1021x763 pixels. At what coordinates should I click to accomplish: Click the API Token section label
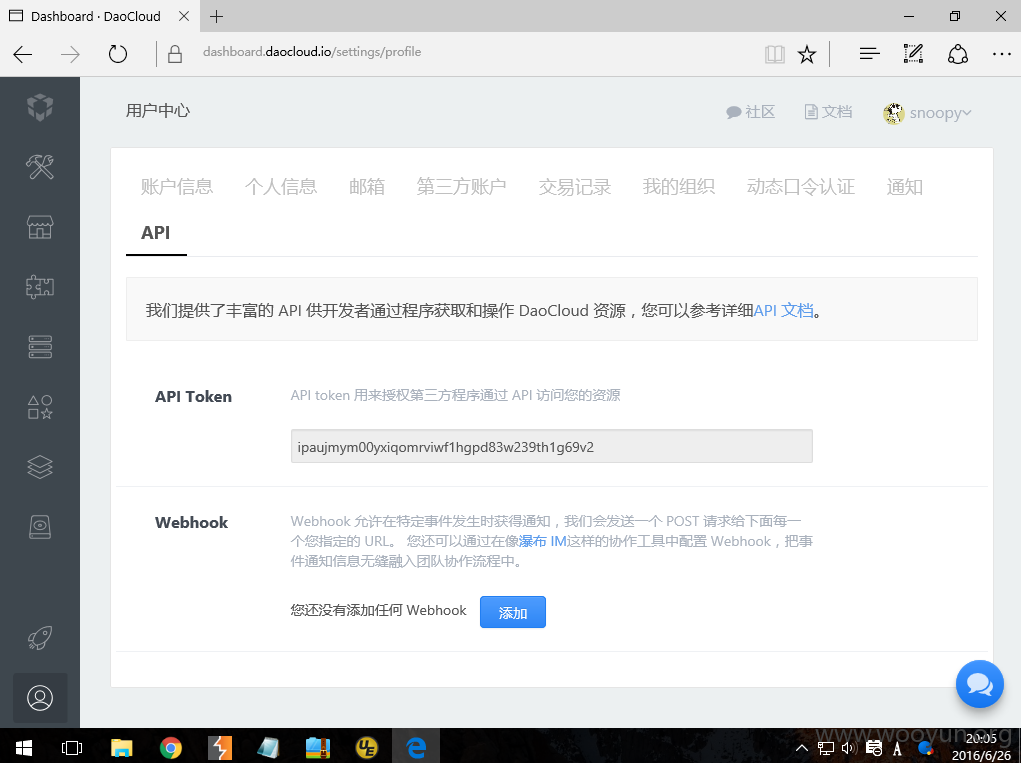point(193,396)
